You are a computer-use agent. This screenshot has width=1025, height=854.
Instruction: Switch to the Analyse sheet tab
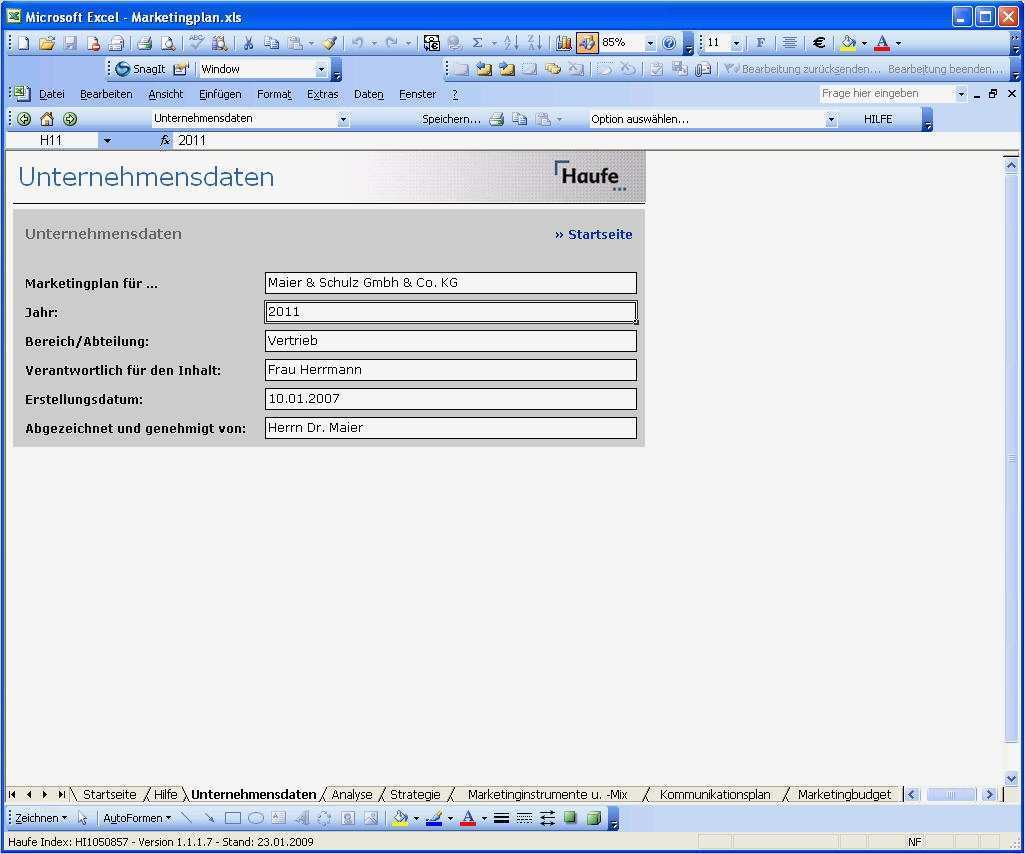pos(351,794)
